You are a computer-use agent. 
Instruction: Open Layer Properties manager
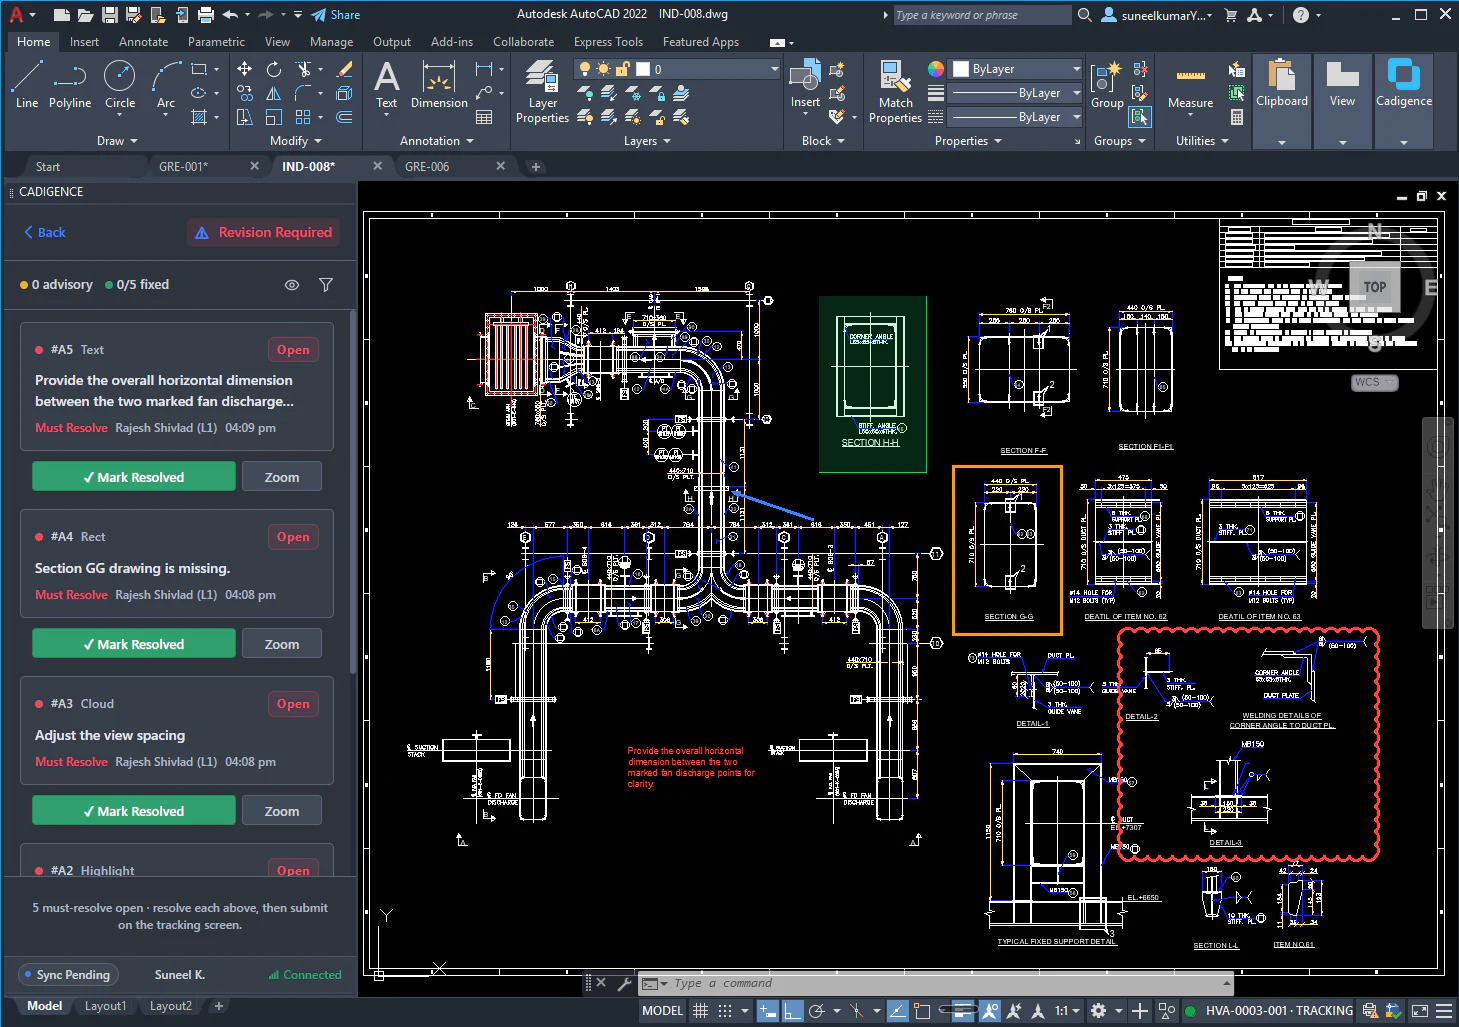click(542, 91)
